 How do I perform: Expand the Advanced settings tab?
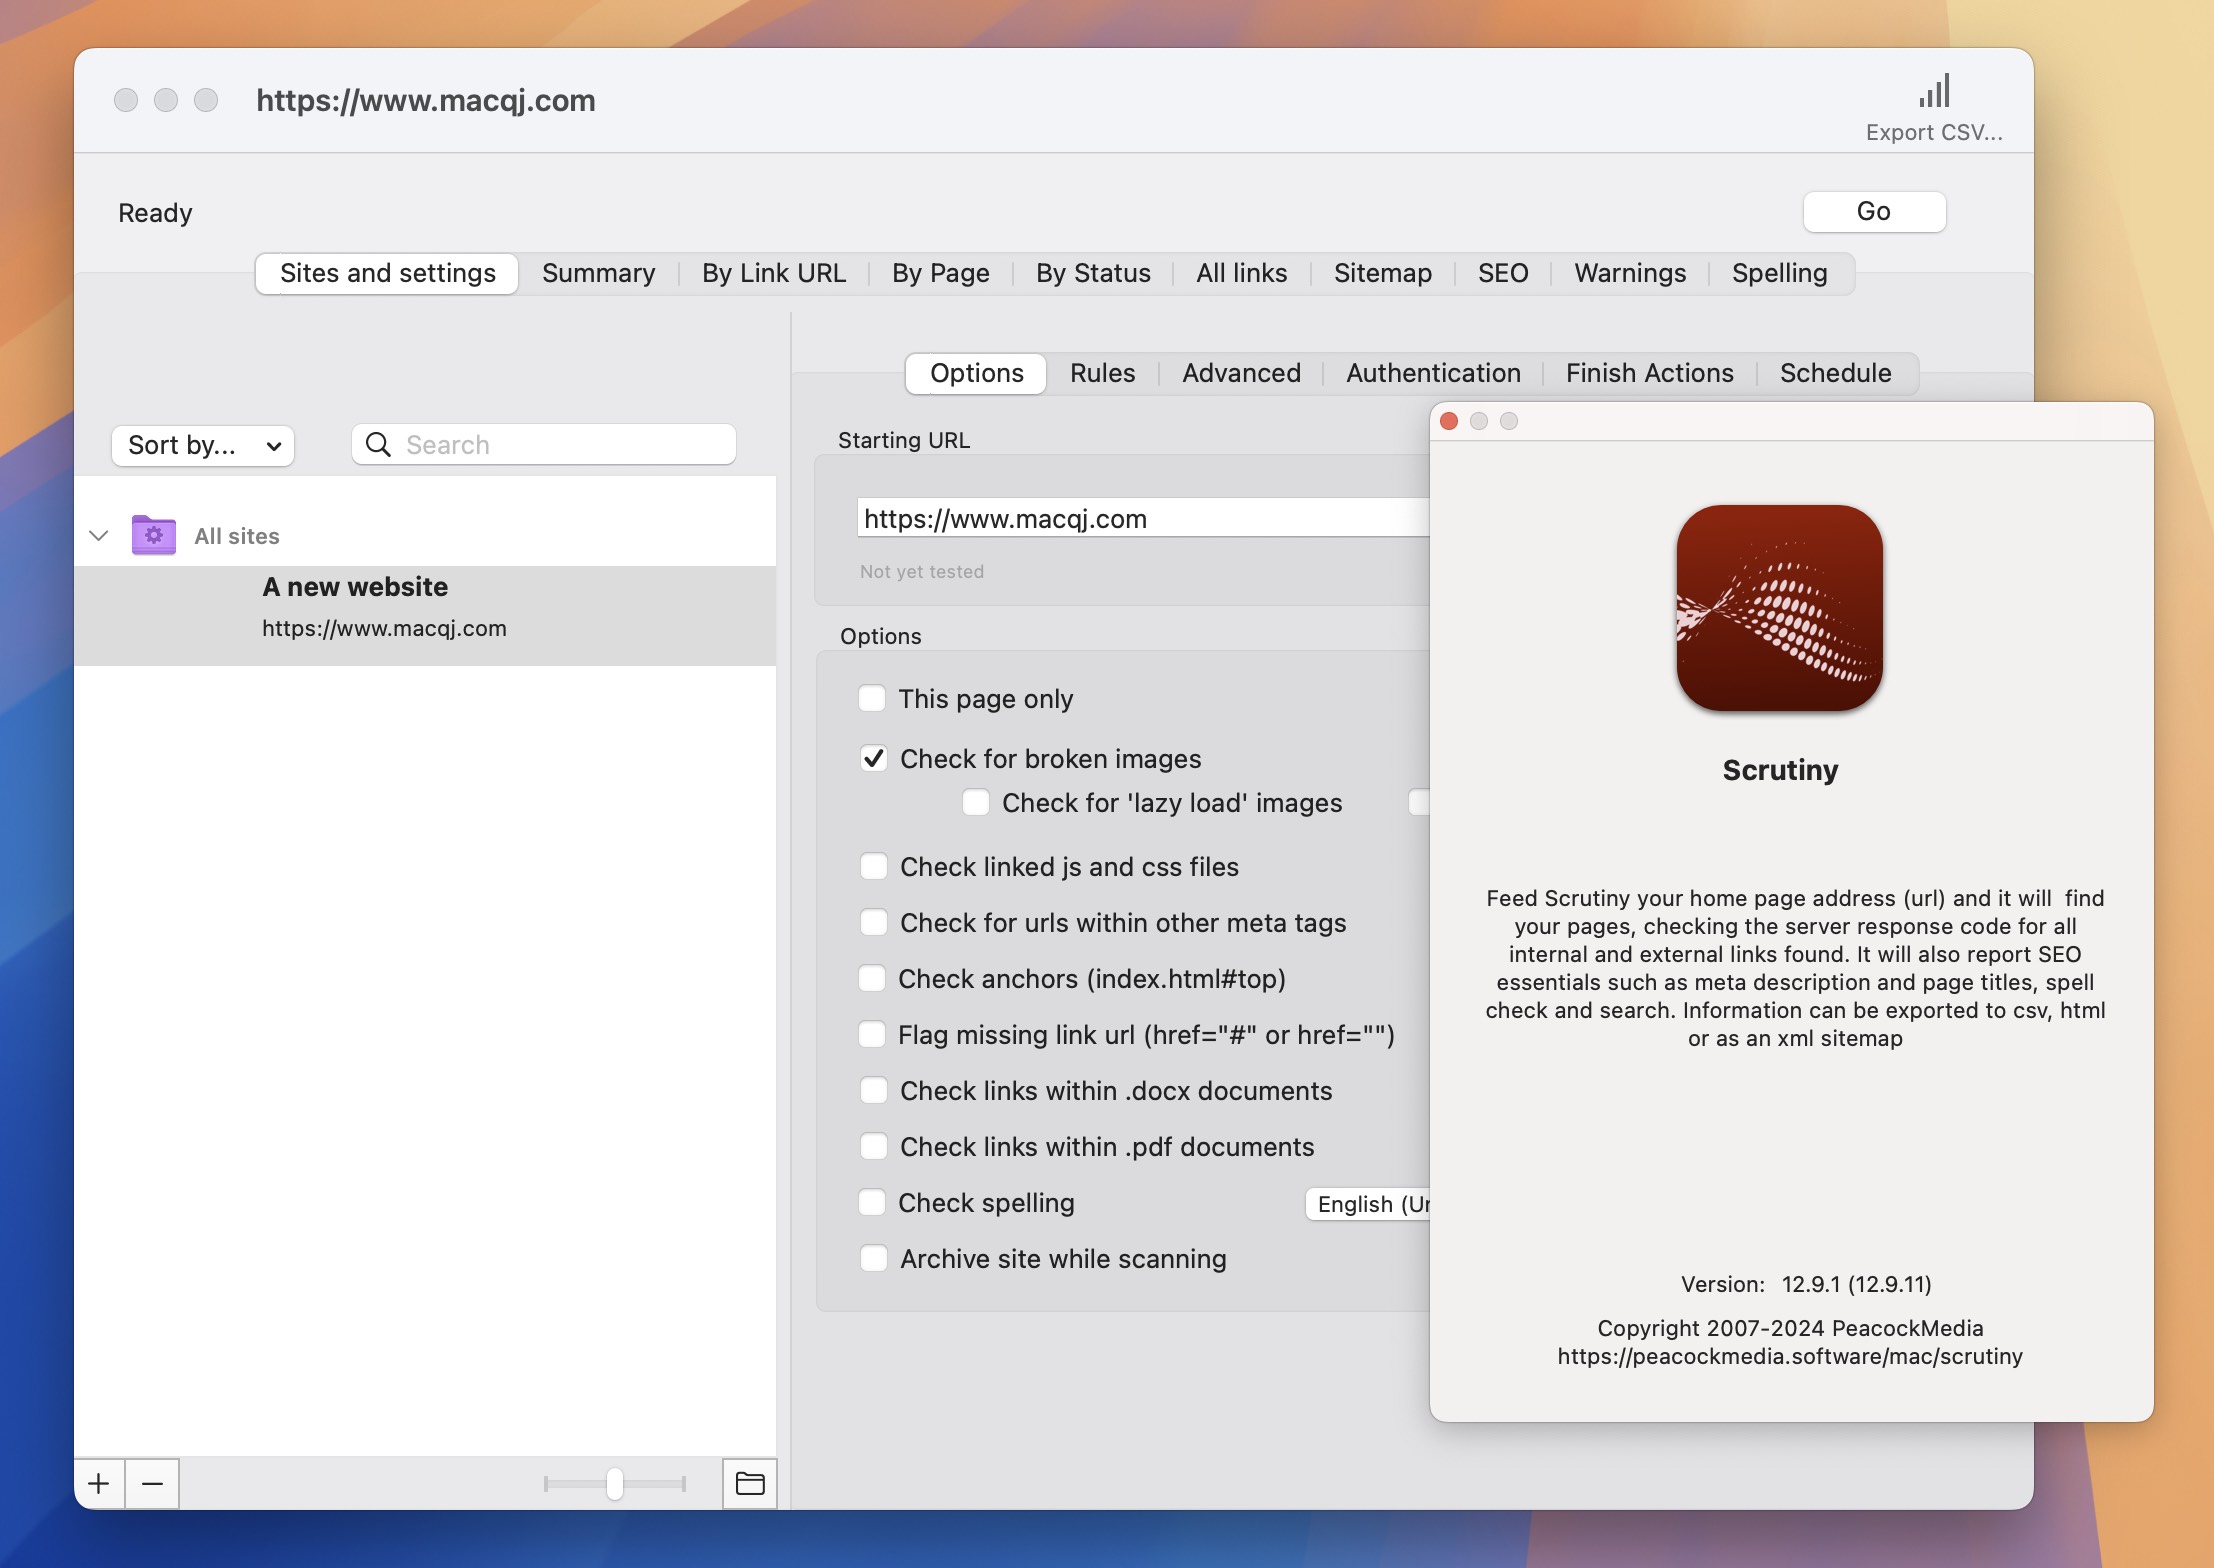(1242, 373)
